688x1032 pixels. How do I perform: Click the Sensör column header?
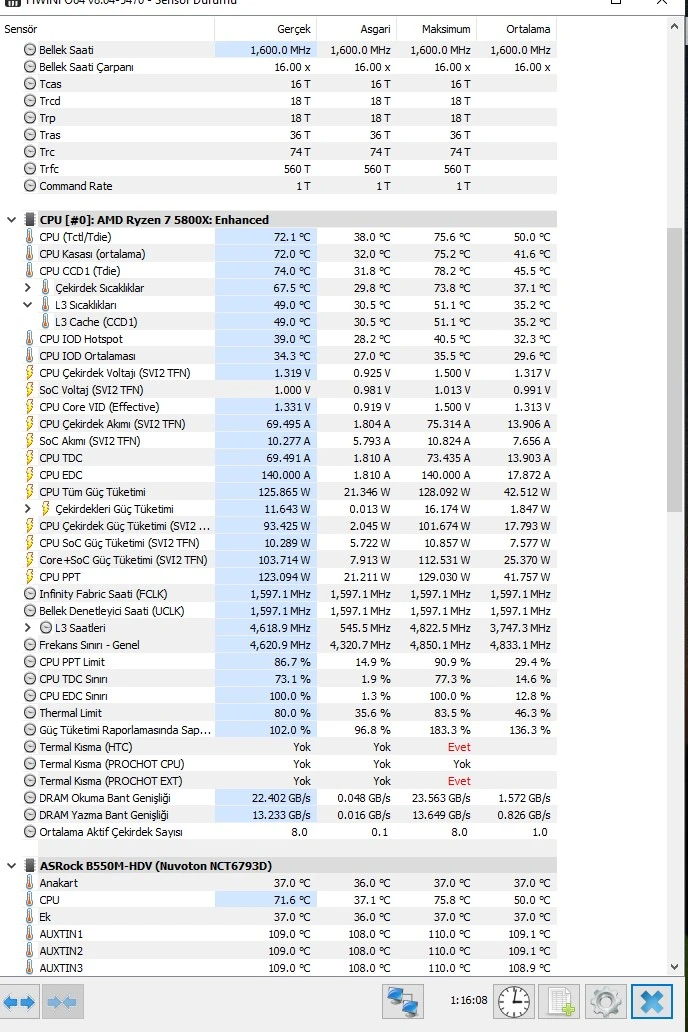107,29
